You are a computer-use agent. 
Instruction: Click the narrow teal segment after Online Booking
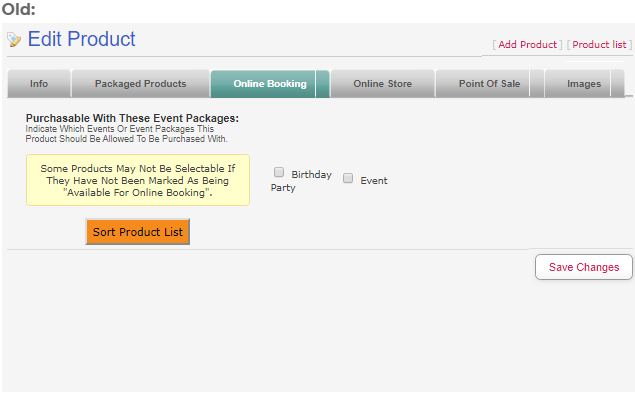(x=322, y=83)
